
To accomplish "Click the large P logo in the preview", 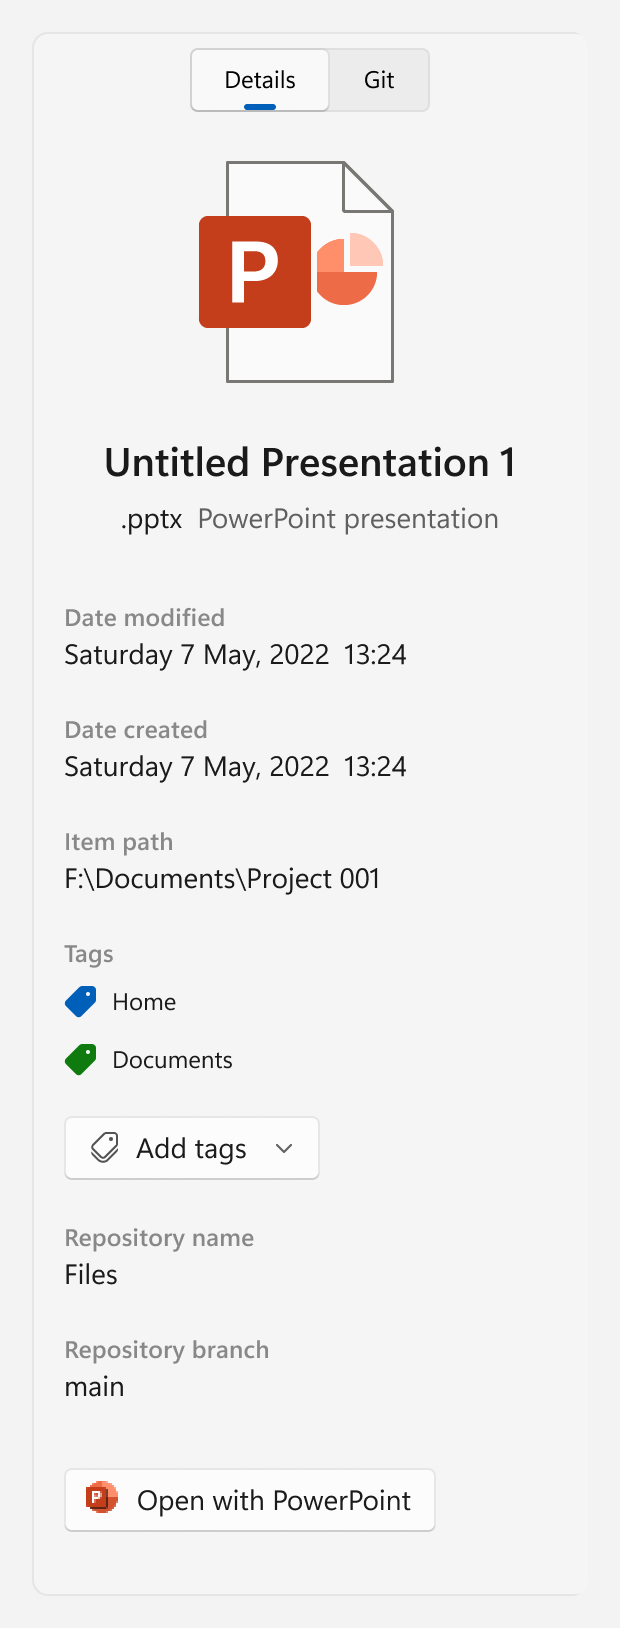I will [x=255, y=270].
